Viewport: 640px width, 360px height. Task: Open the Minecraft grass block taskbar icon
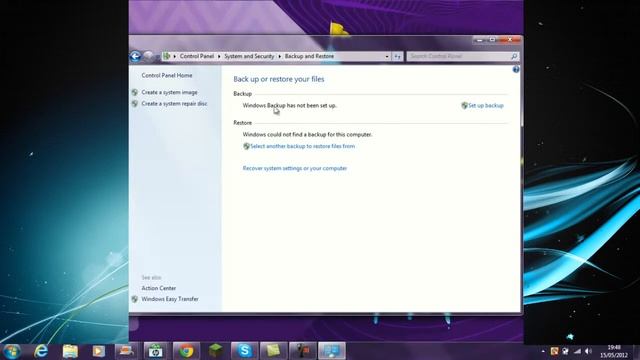tap(215, 351)
